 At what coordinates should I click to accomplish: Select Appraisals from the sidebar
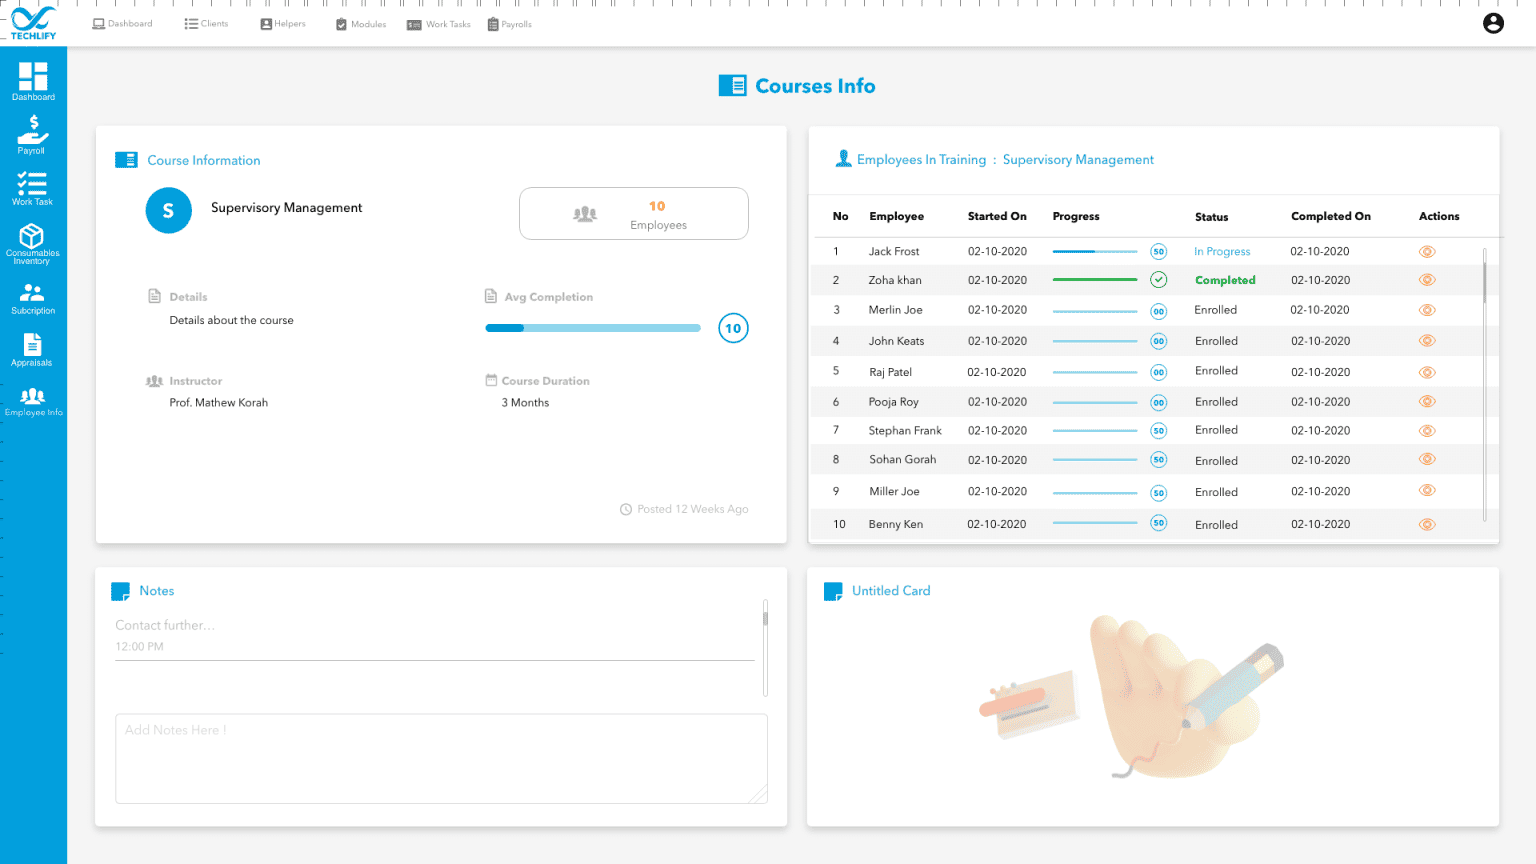click(x=33, y=348)
